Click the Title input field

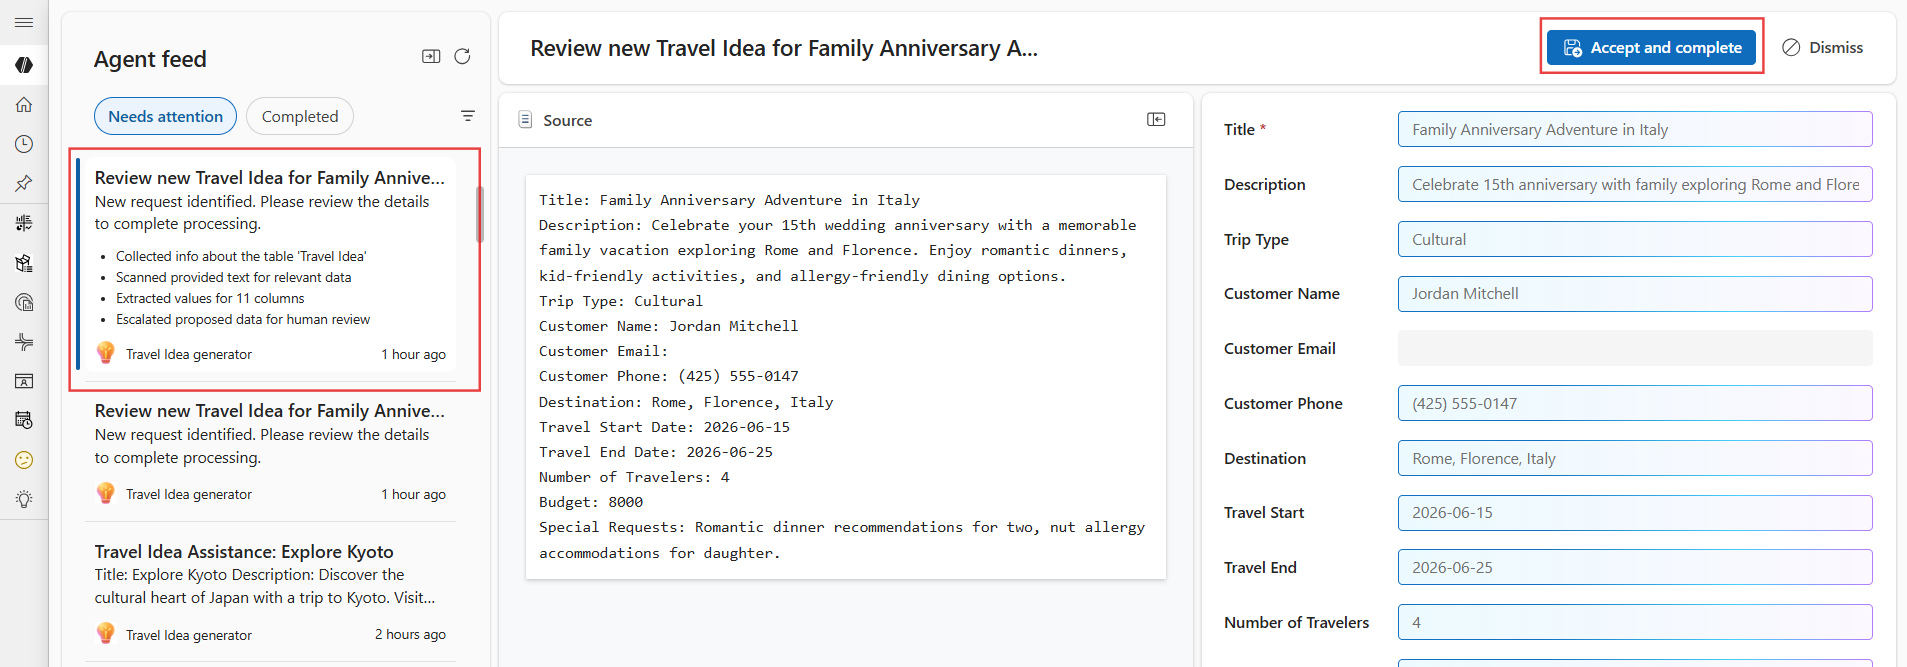(1634, 130)
